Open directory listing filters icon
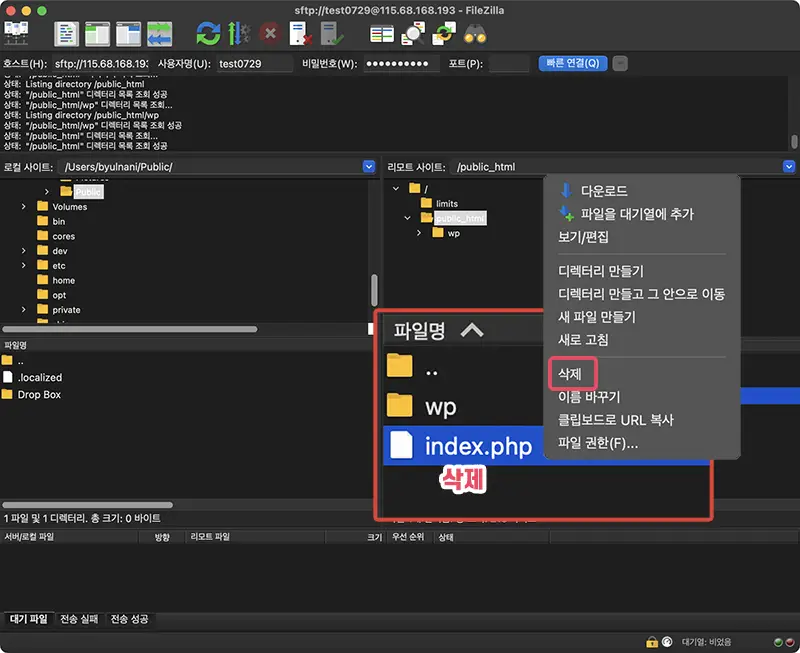The height and width of the screenshot is (653, 800). pos(382,34)
